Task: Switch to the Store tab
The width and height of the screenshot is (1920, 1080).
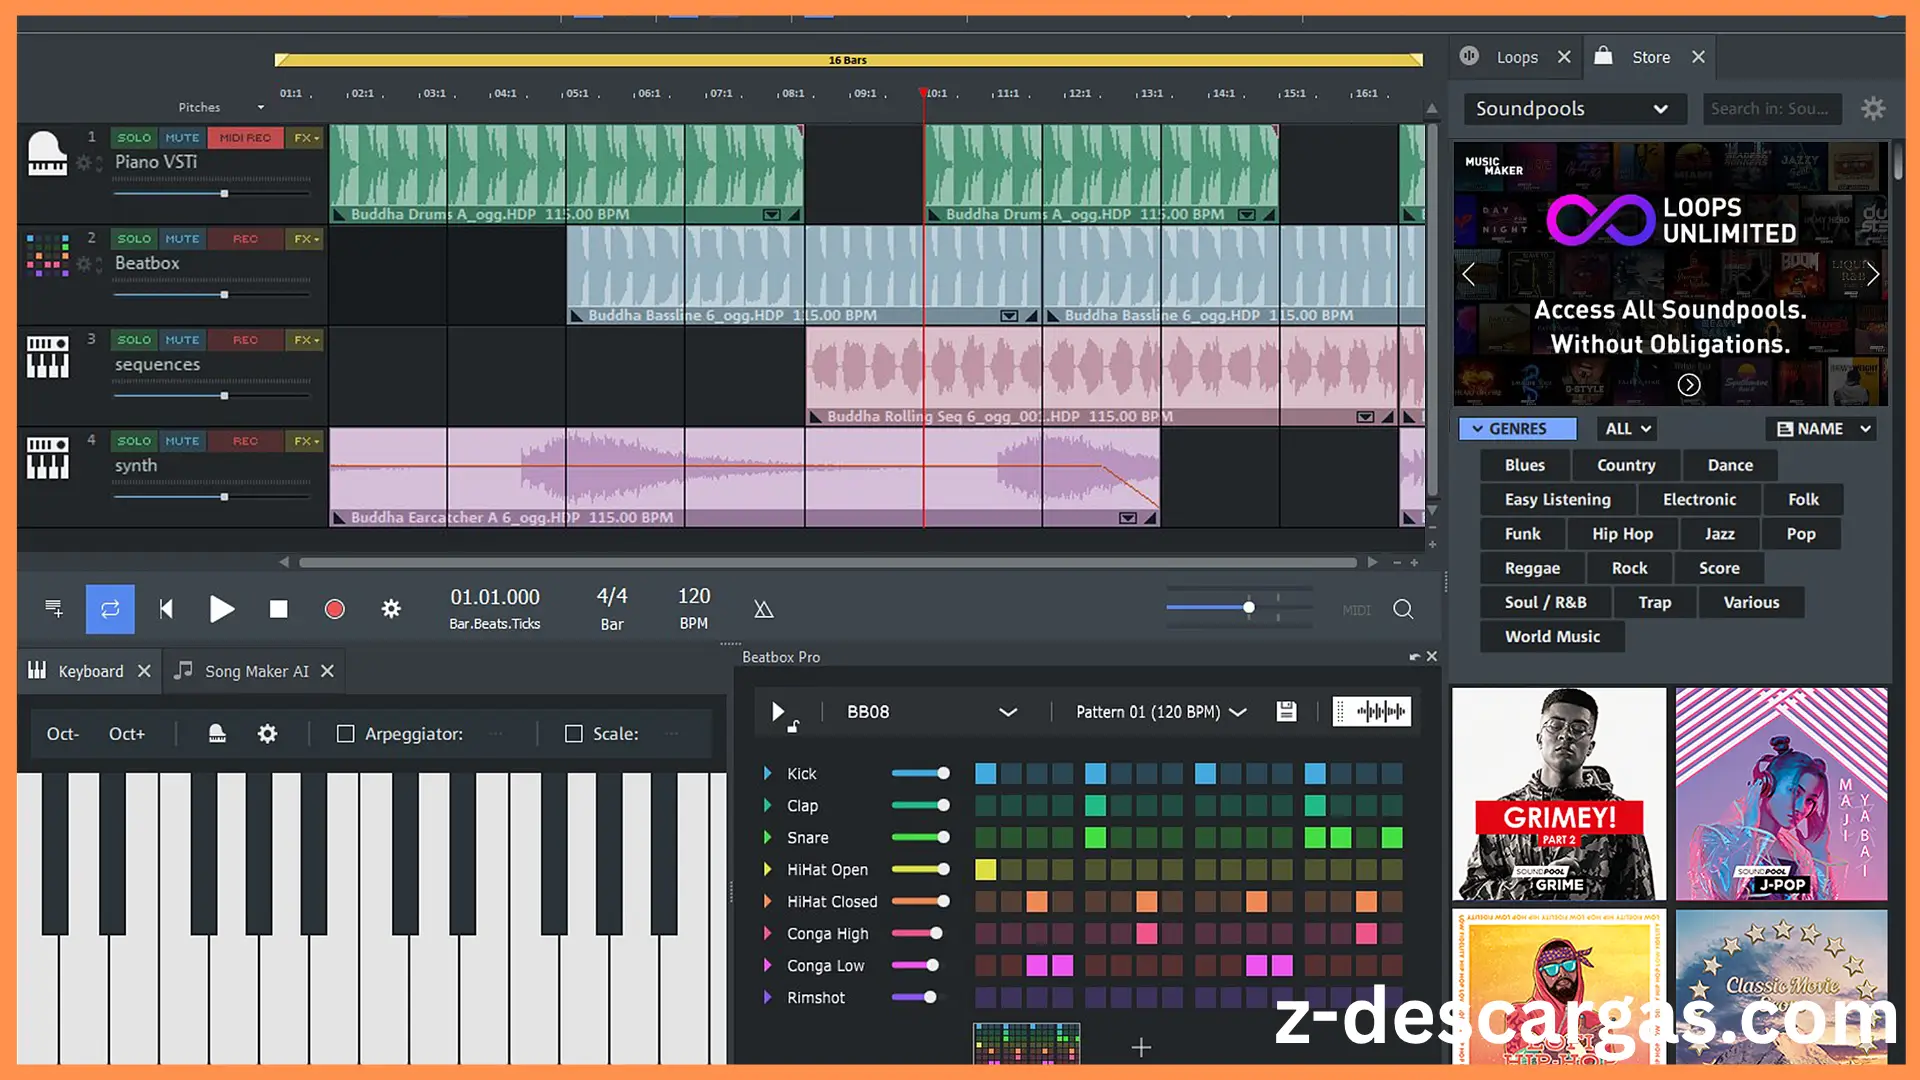Action: tap(1650, 57)
